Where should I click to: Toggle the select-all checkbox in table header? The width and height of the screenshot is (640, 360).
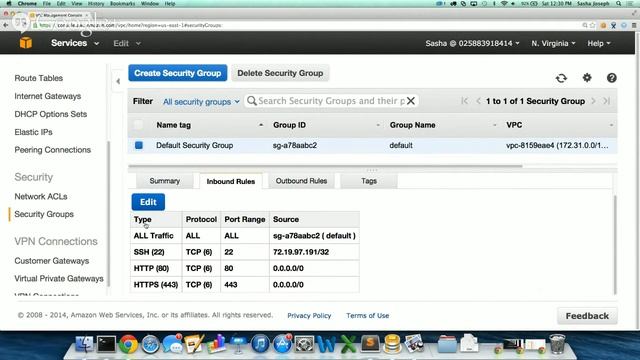pyautogui.click(x=138, y=125)
